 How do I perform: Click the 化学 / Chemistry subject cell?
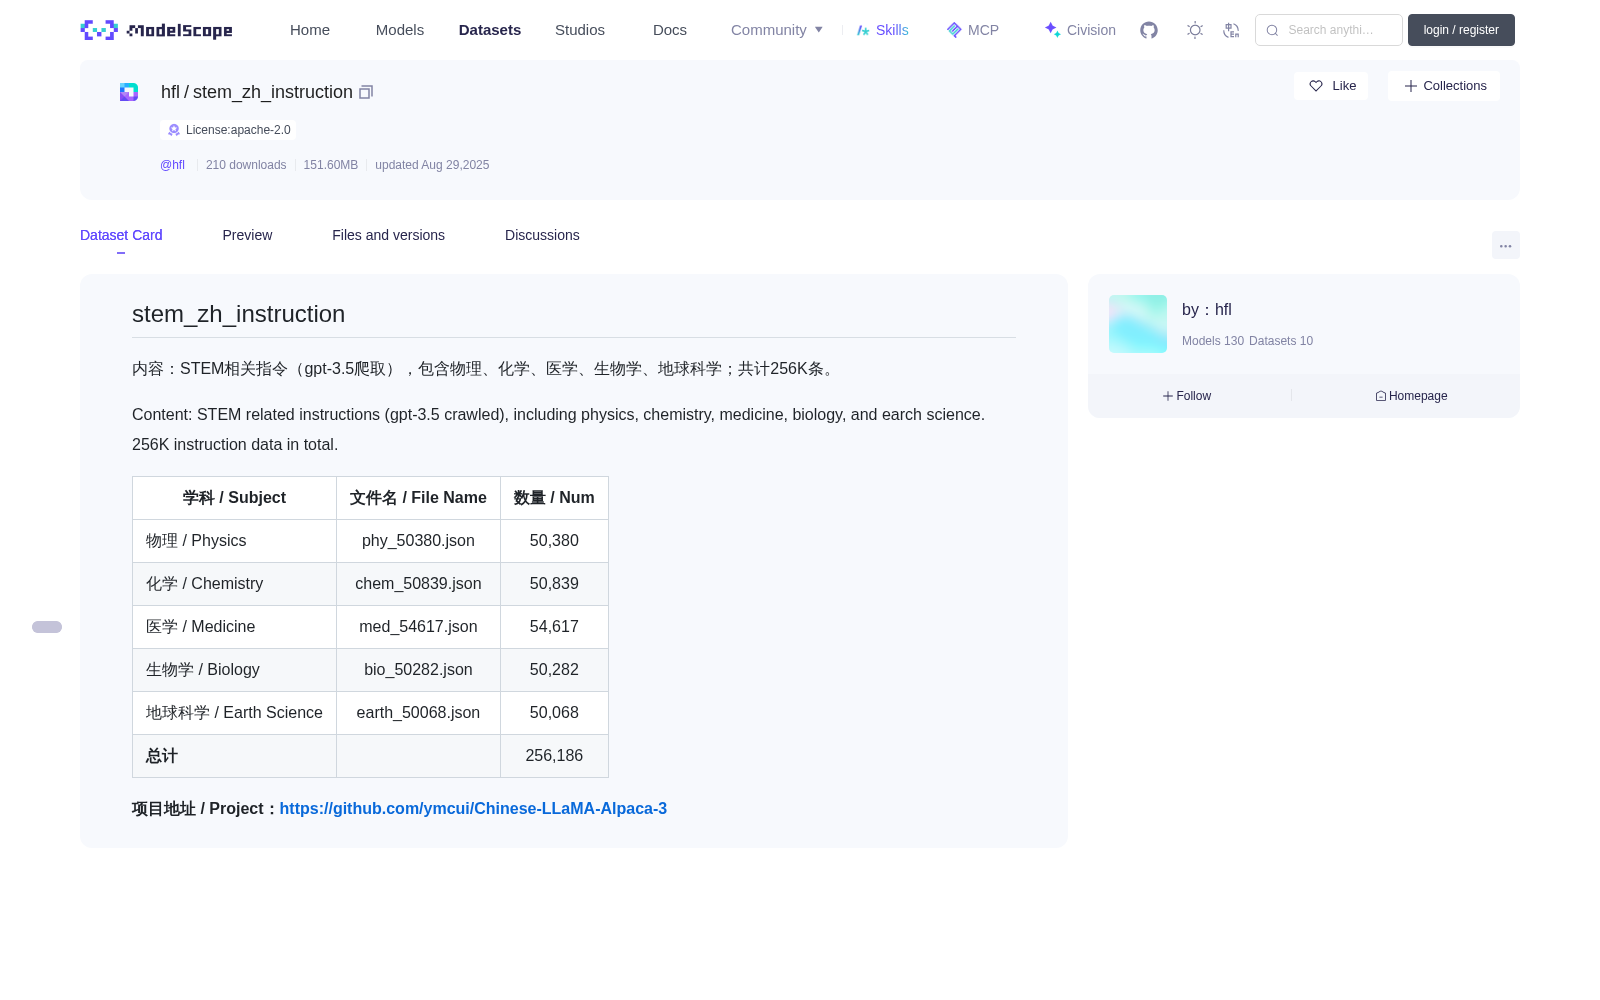[234, 584]
